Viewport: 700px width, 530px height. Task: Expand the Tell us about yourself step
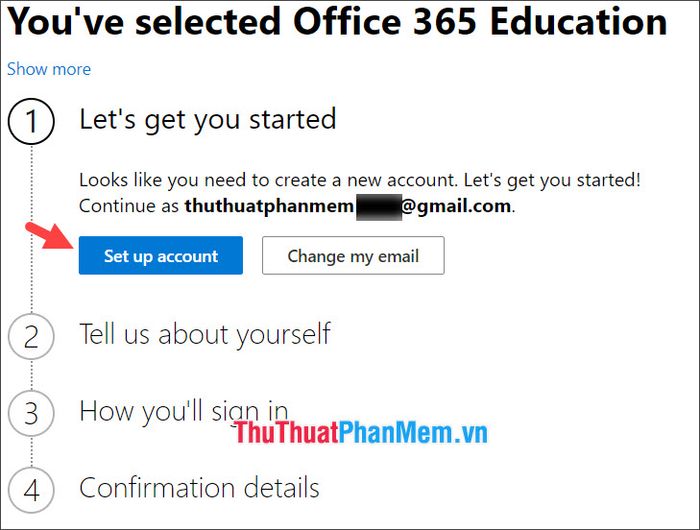[x=205, y=334]
